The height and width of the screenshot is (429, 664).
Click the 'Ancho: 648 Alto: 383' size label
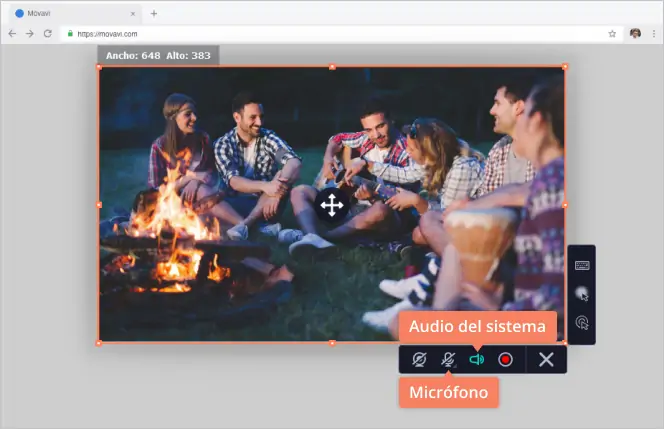[x=158, y=55]
